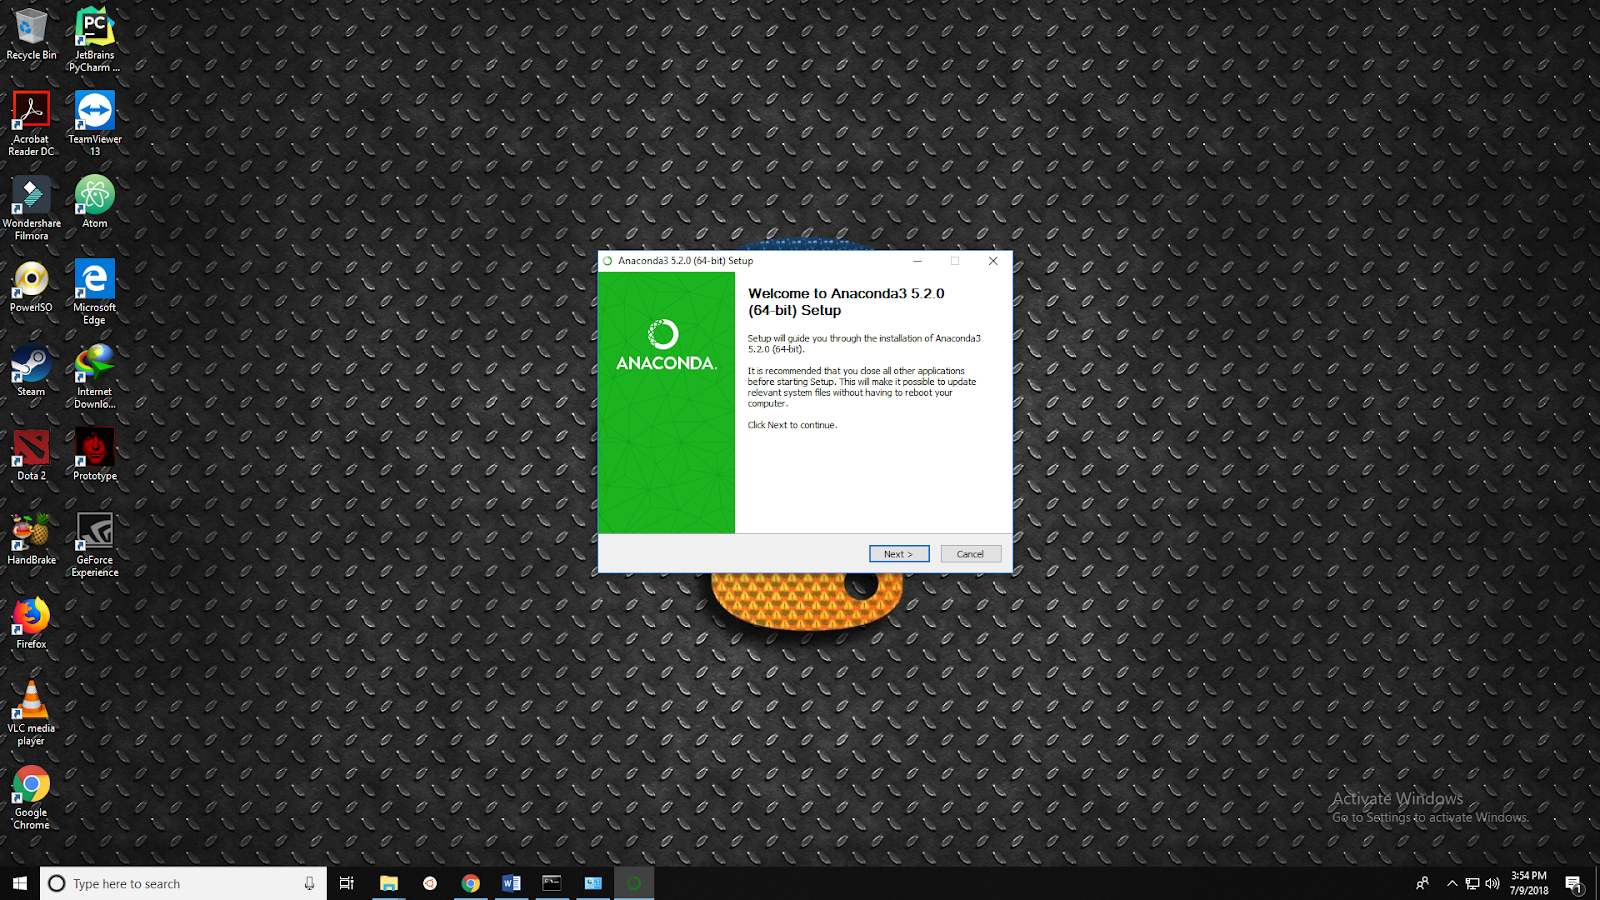This screenshot has width=1600, height=900.
Task: Select the TeamViewer 13 desktop shortcut
Action: [x=95, y=124]
